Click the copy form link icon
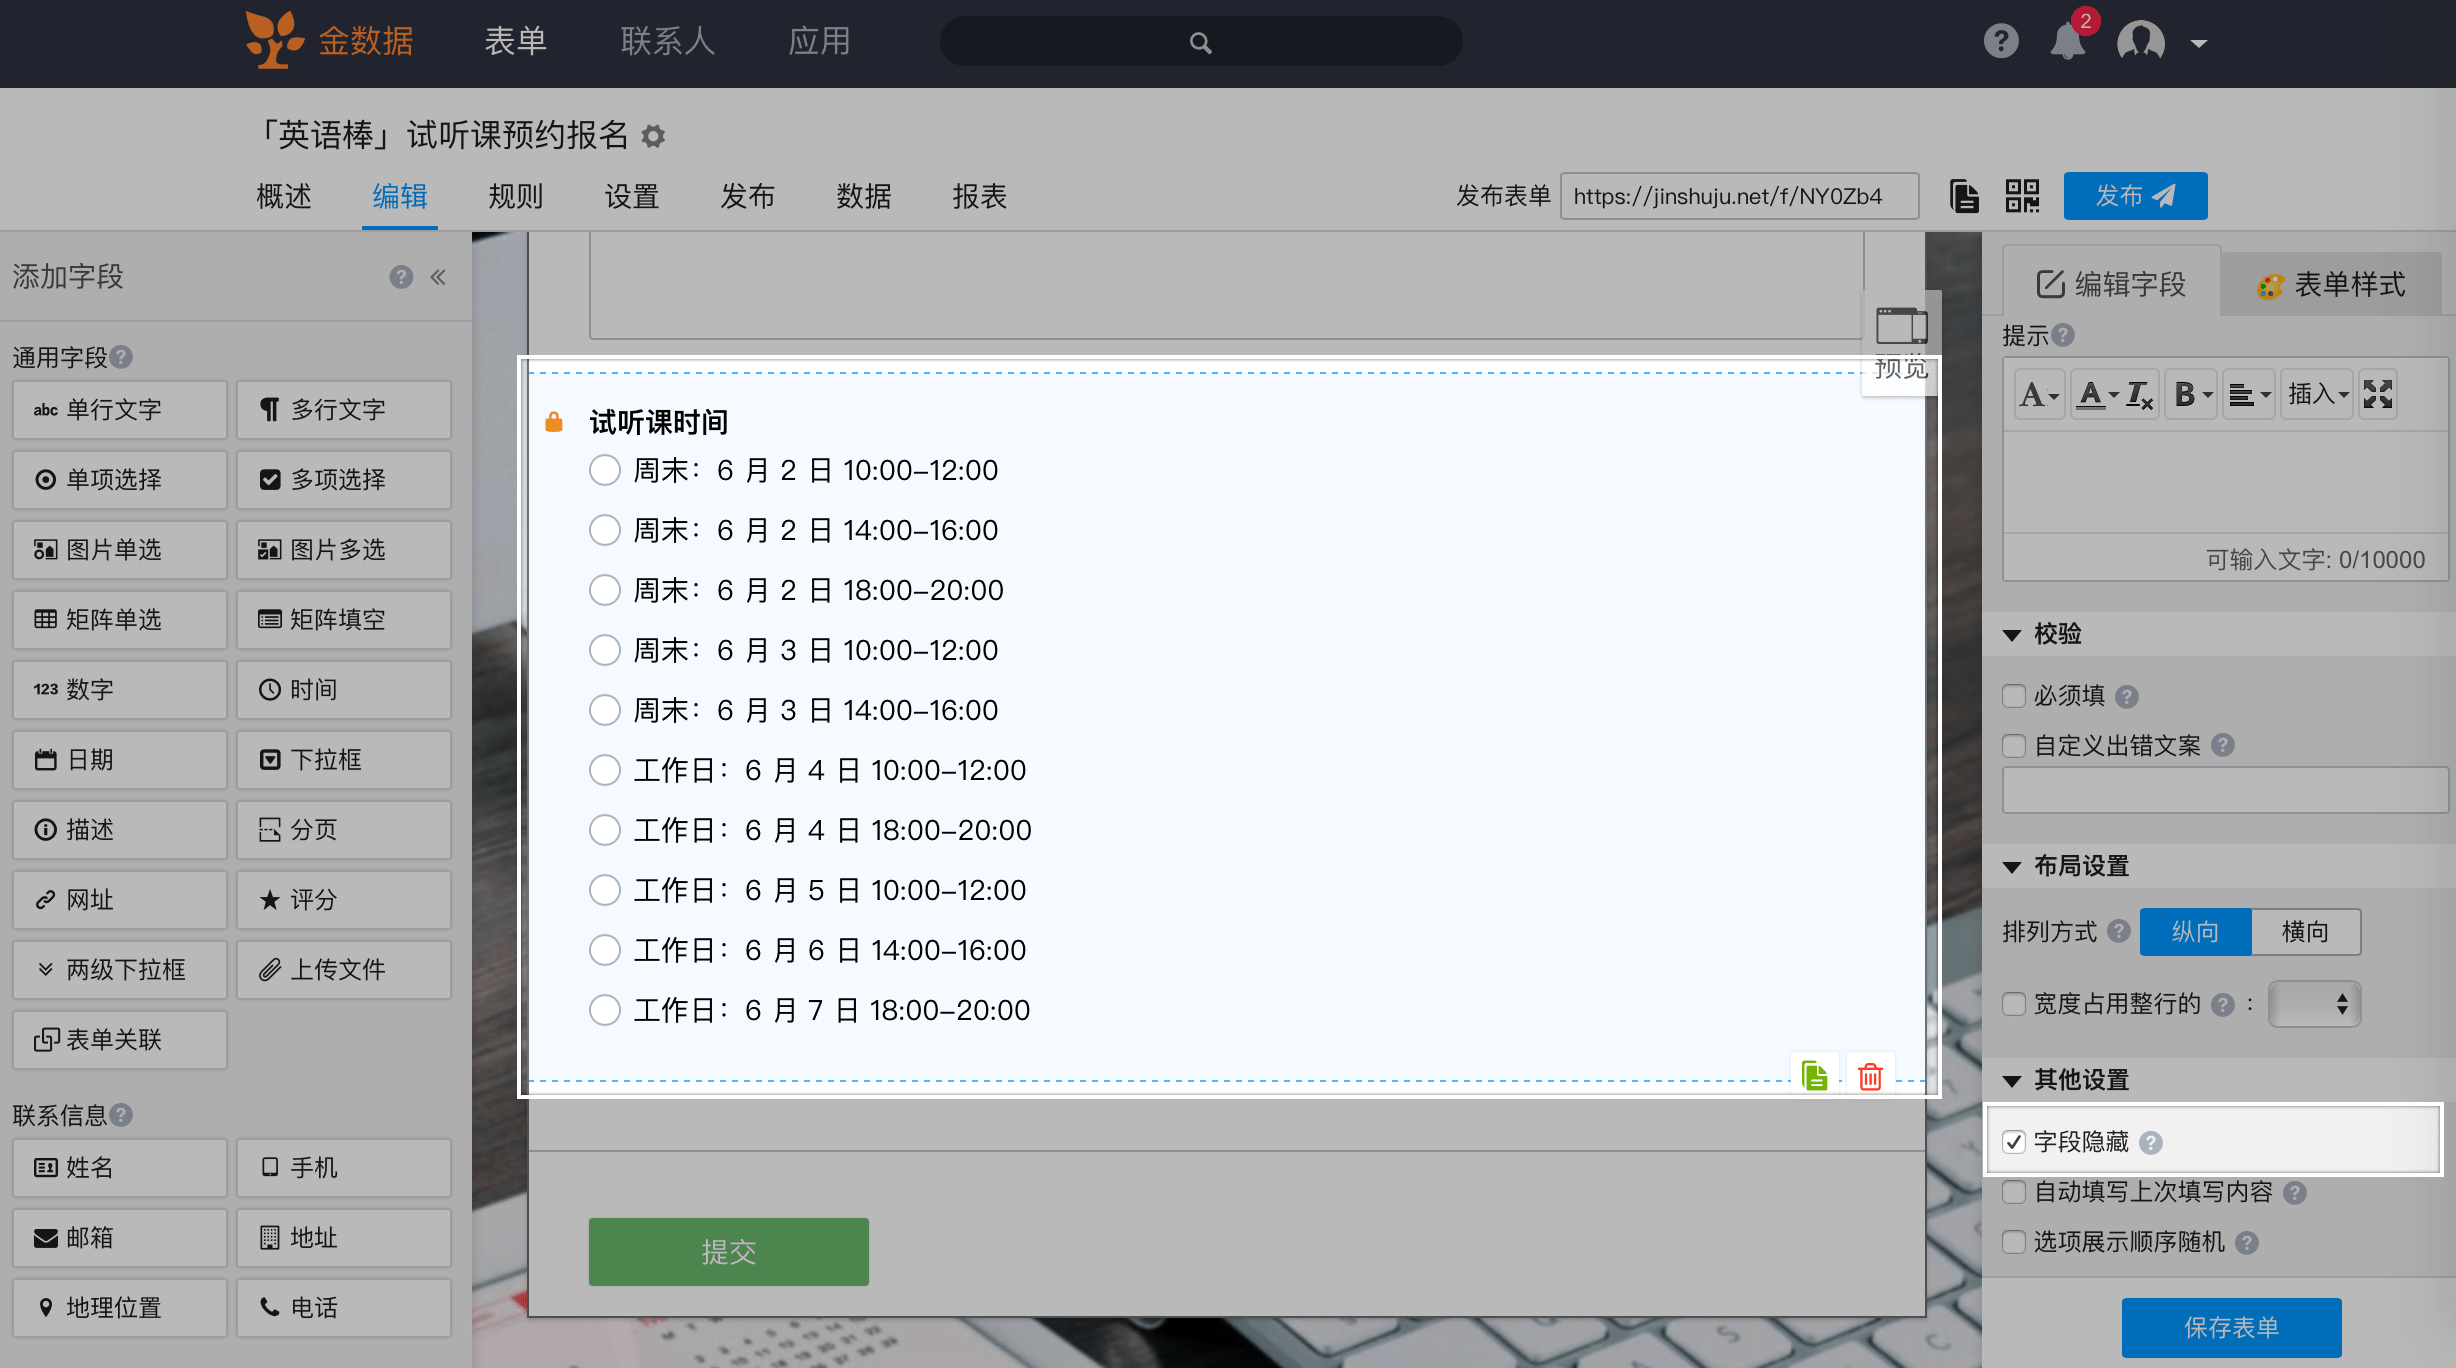2456x1368 pixels. 1964,196
